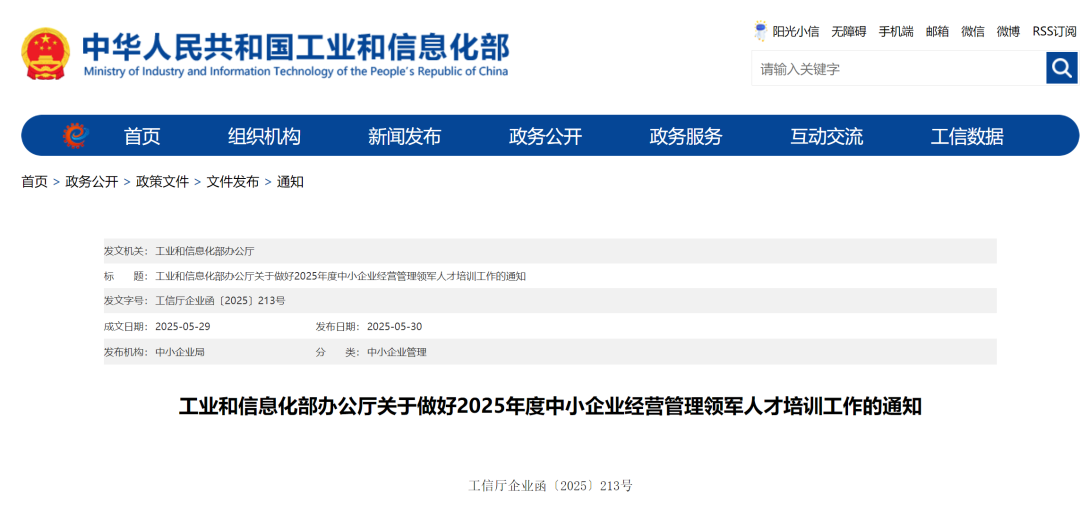1080x511 pixels.
Task: Open the 组织机构 menu
Action: [264, 136]
